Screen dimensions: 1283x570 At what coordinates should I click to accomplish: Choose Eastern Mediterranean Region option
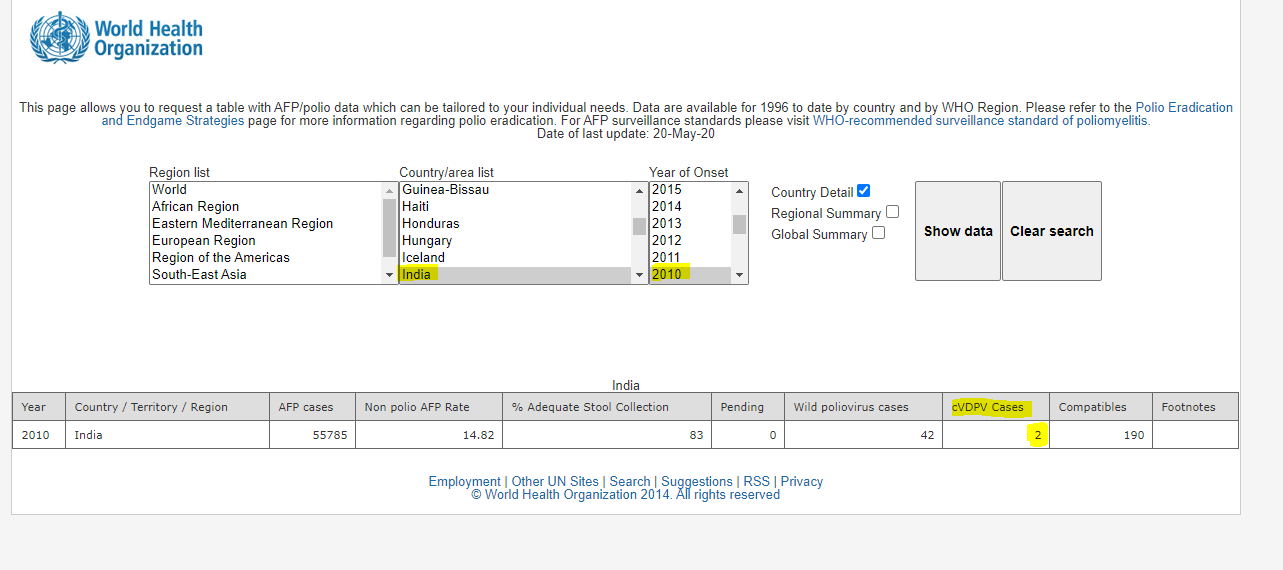pos(266,224)
